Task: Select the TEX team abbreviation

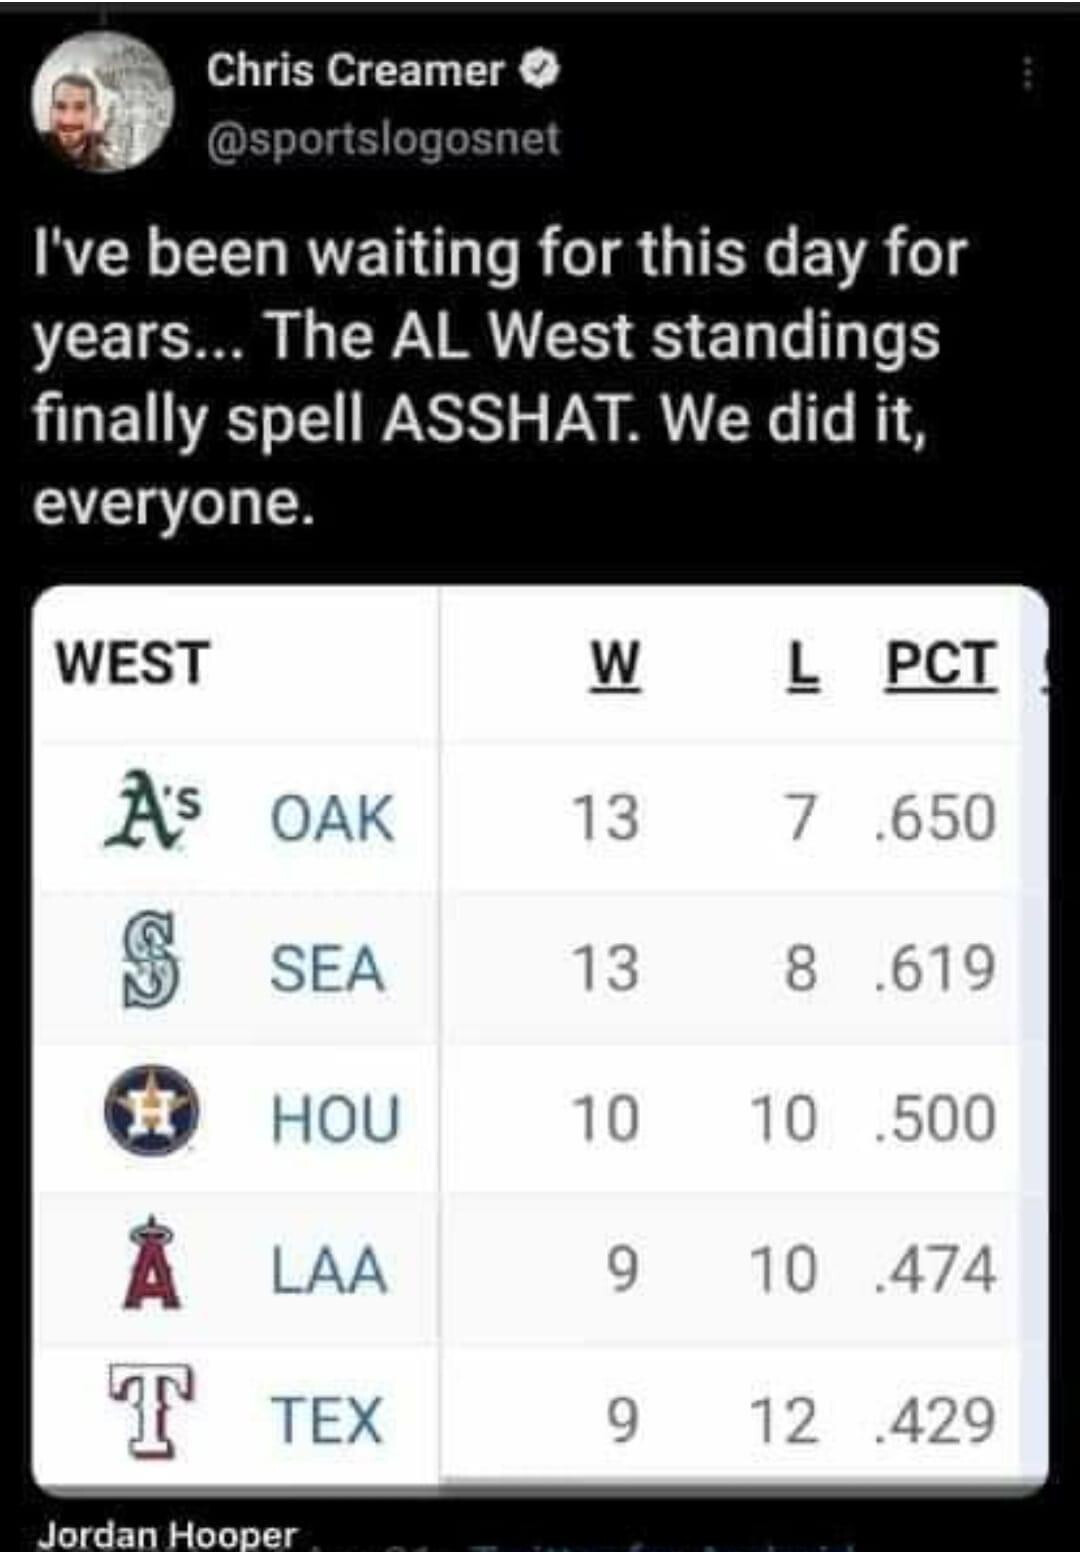Action: coord(327,1420)
